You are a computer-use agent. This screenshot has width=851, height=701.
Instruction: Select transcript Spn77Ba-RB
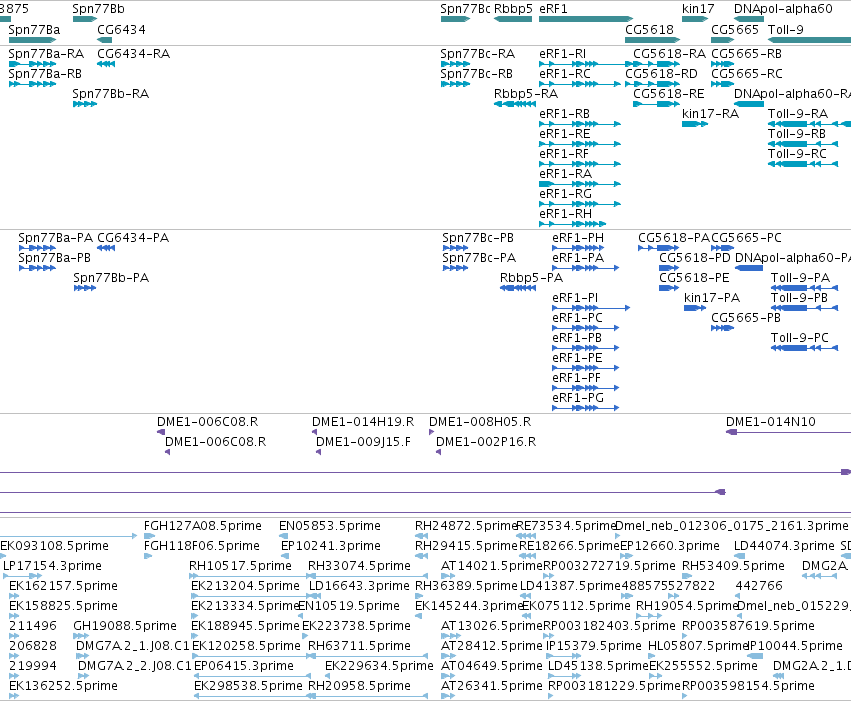[45, 74]
